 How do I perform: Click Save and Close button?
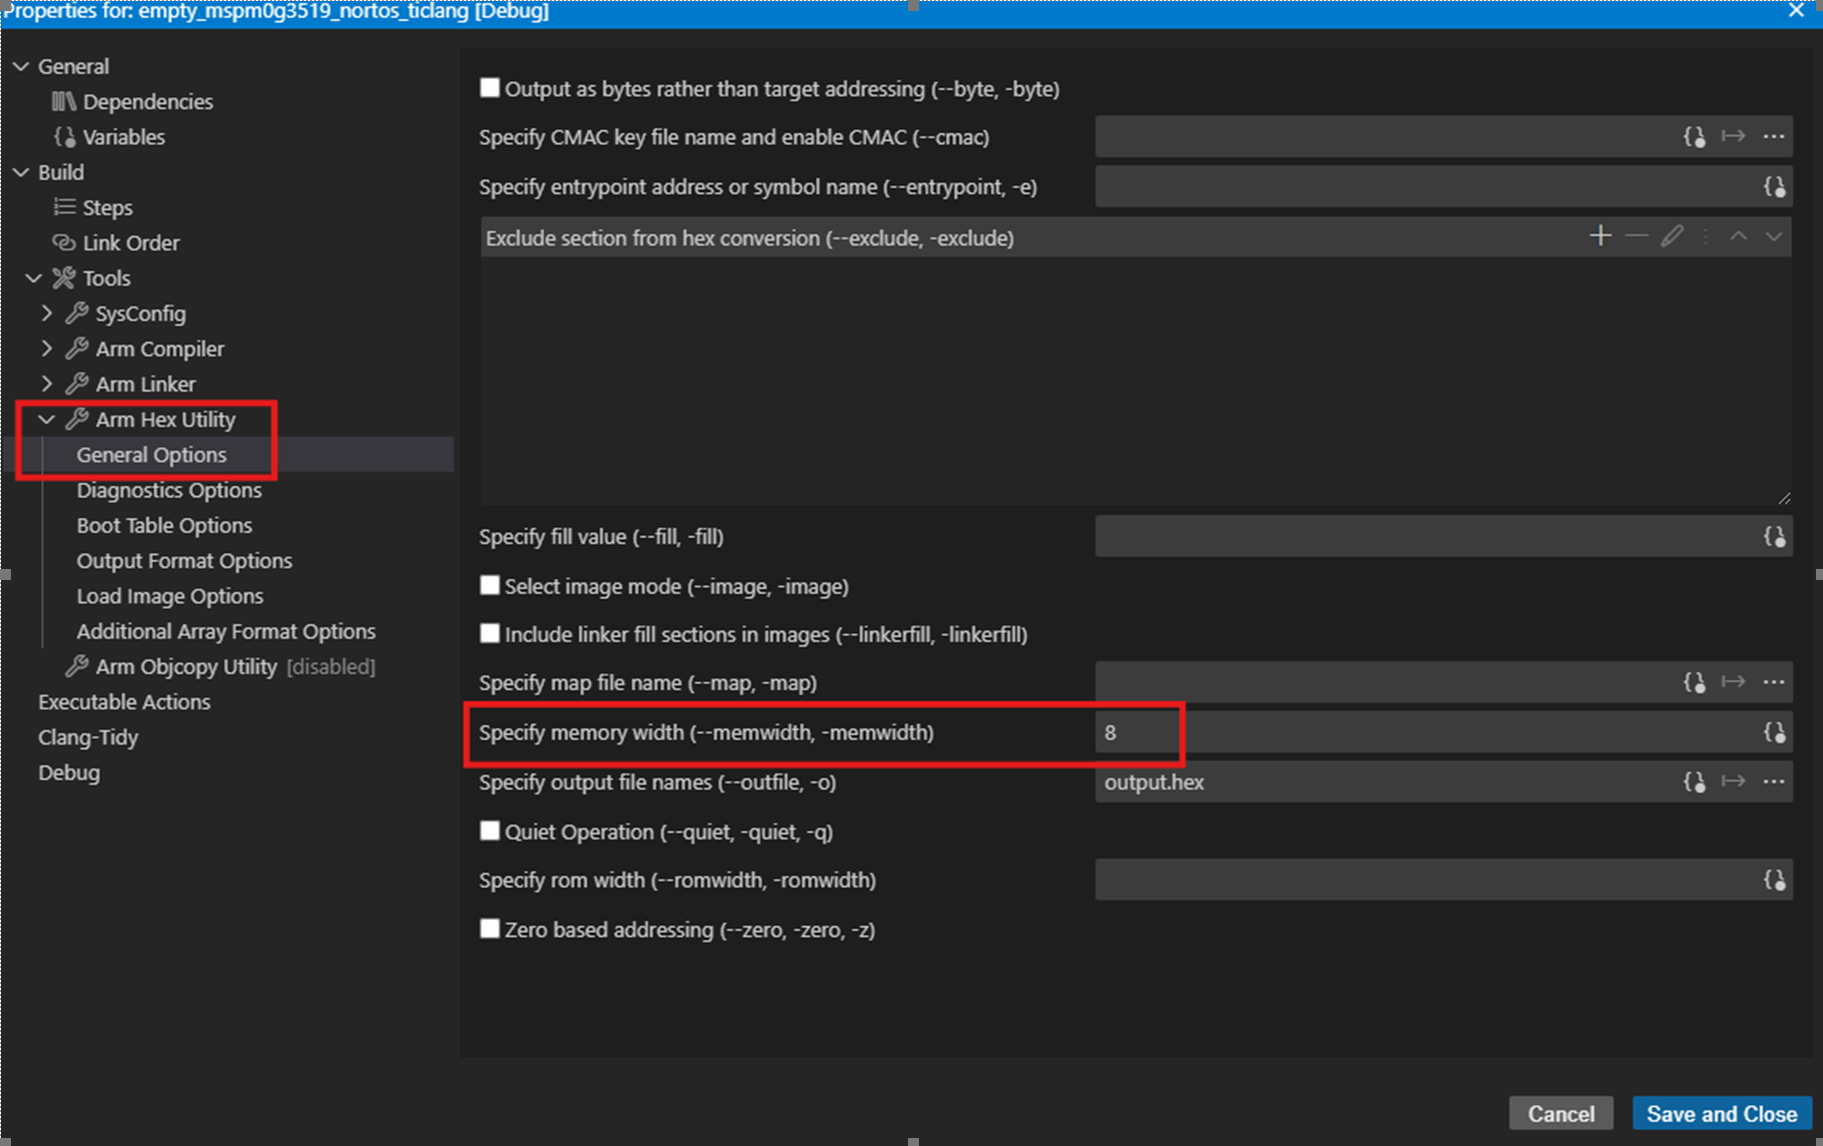pyautogui.click(x=1721, y=1113)
